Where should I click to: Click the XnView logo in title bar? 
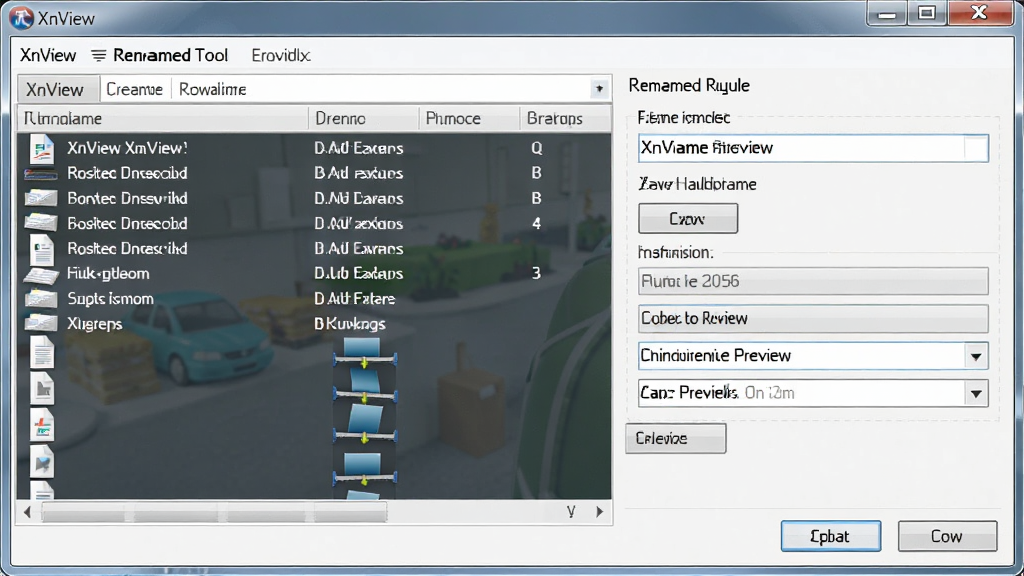click(21, 18)
